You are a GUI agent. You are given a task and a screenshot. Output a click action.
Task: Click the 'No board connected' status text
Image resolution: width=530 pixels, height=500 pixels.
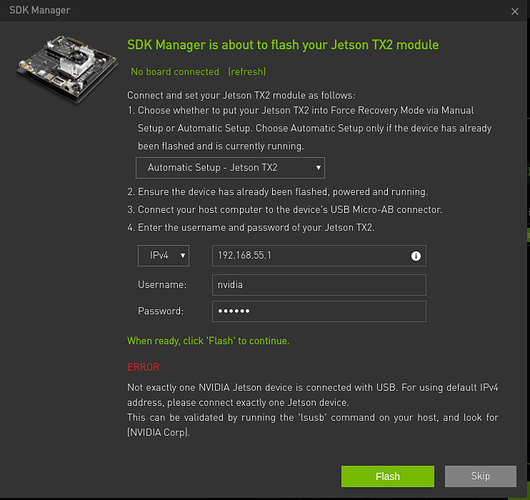coord(175,72)
